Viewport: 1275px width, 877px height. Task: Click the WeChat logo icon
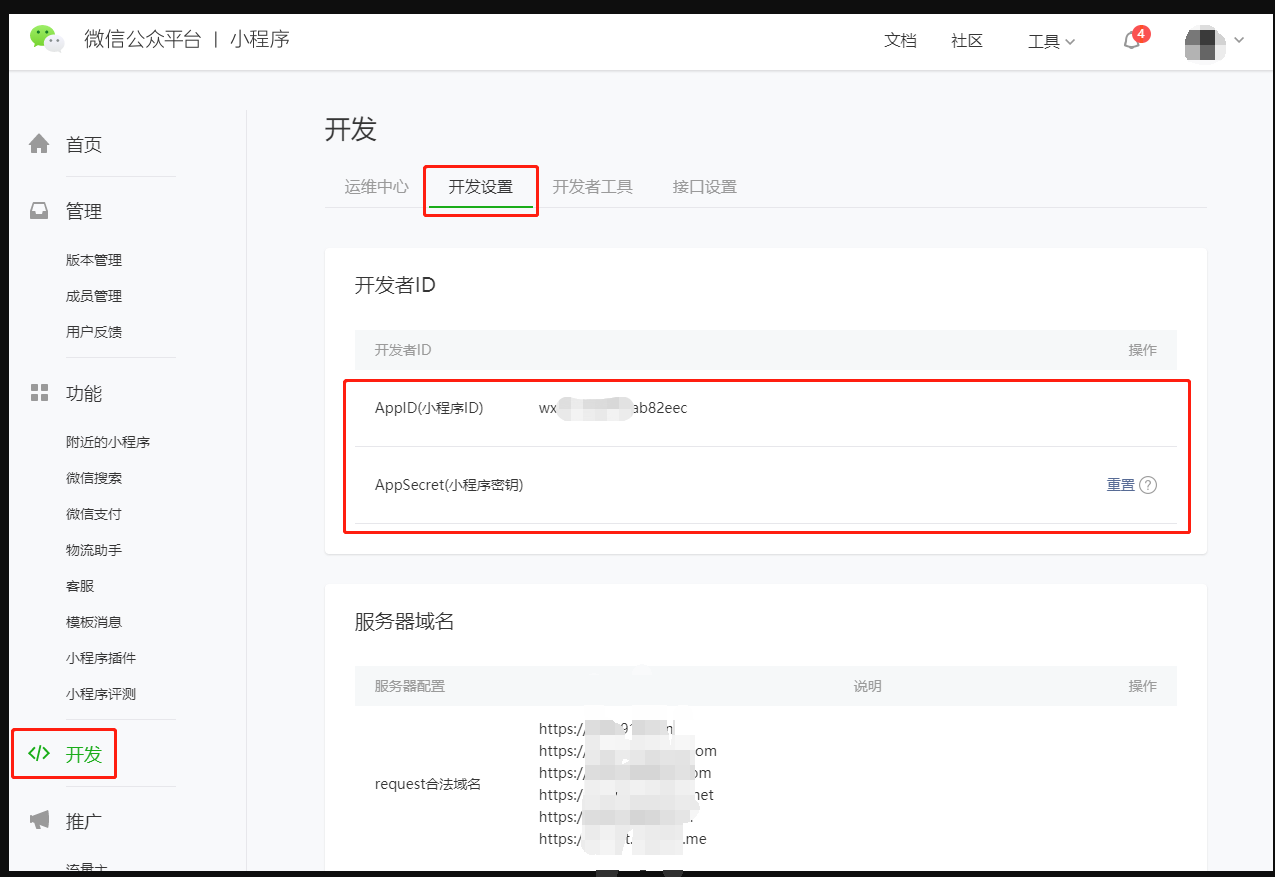(47, 39)
